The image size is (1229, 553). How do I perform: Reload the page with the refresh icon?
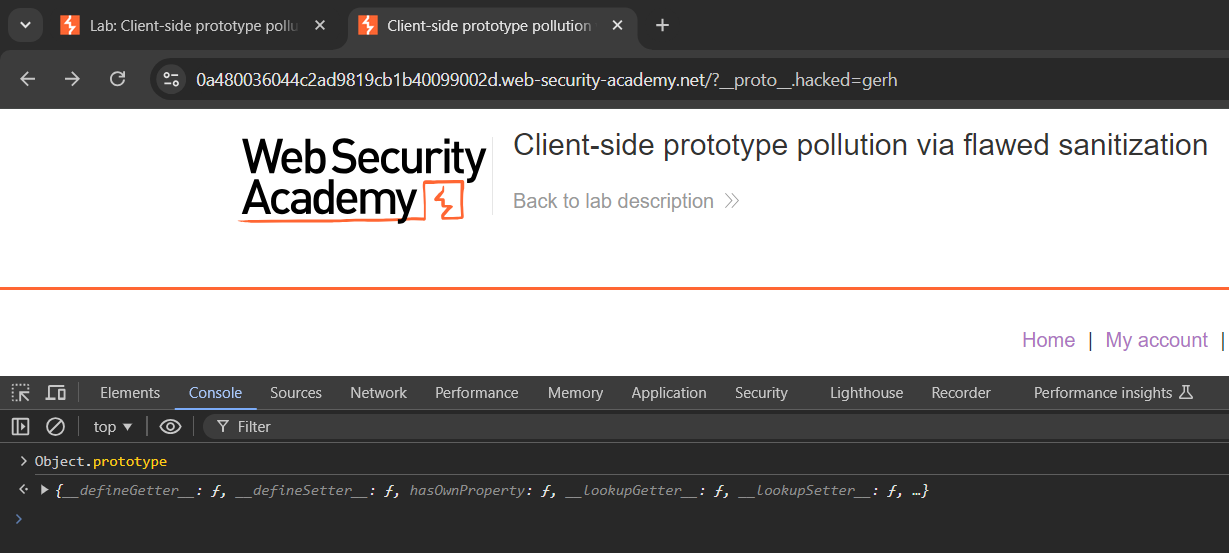[x=117, y=79]
